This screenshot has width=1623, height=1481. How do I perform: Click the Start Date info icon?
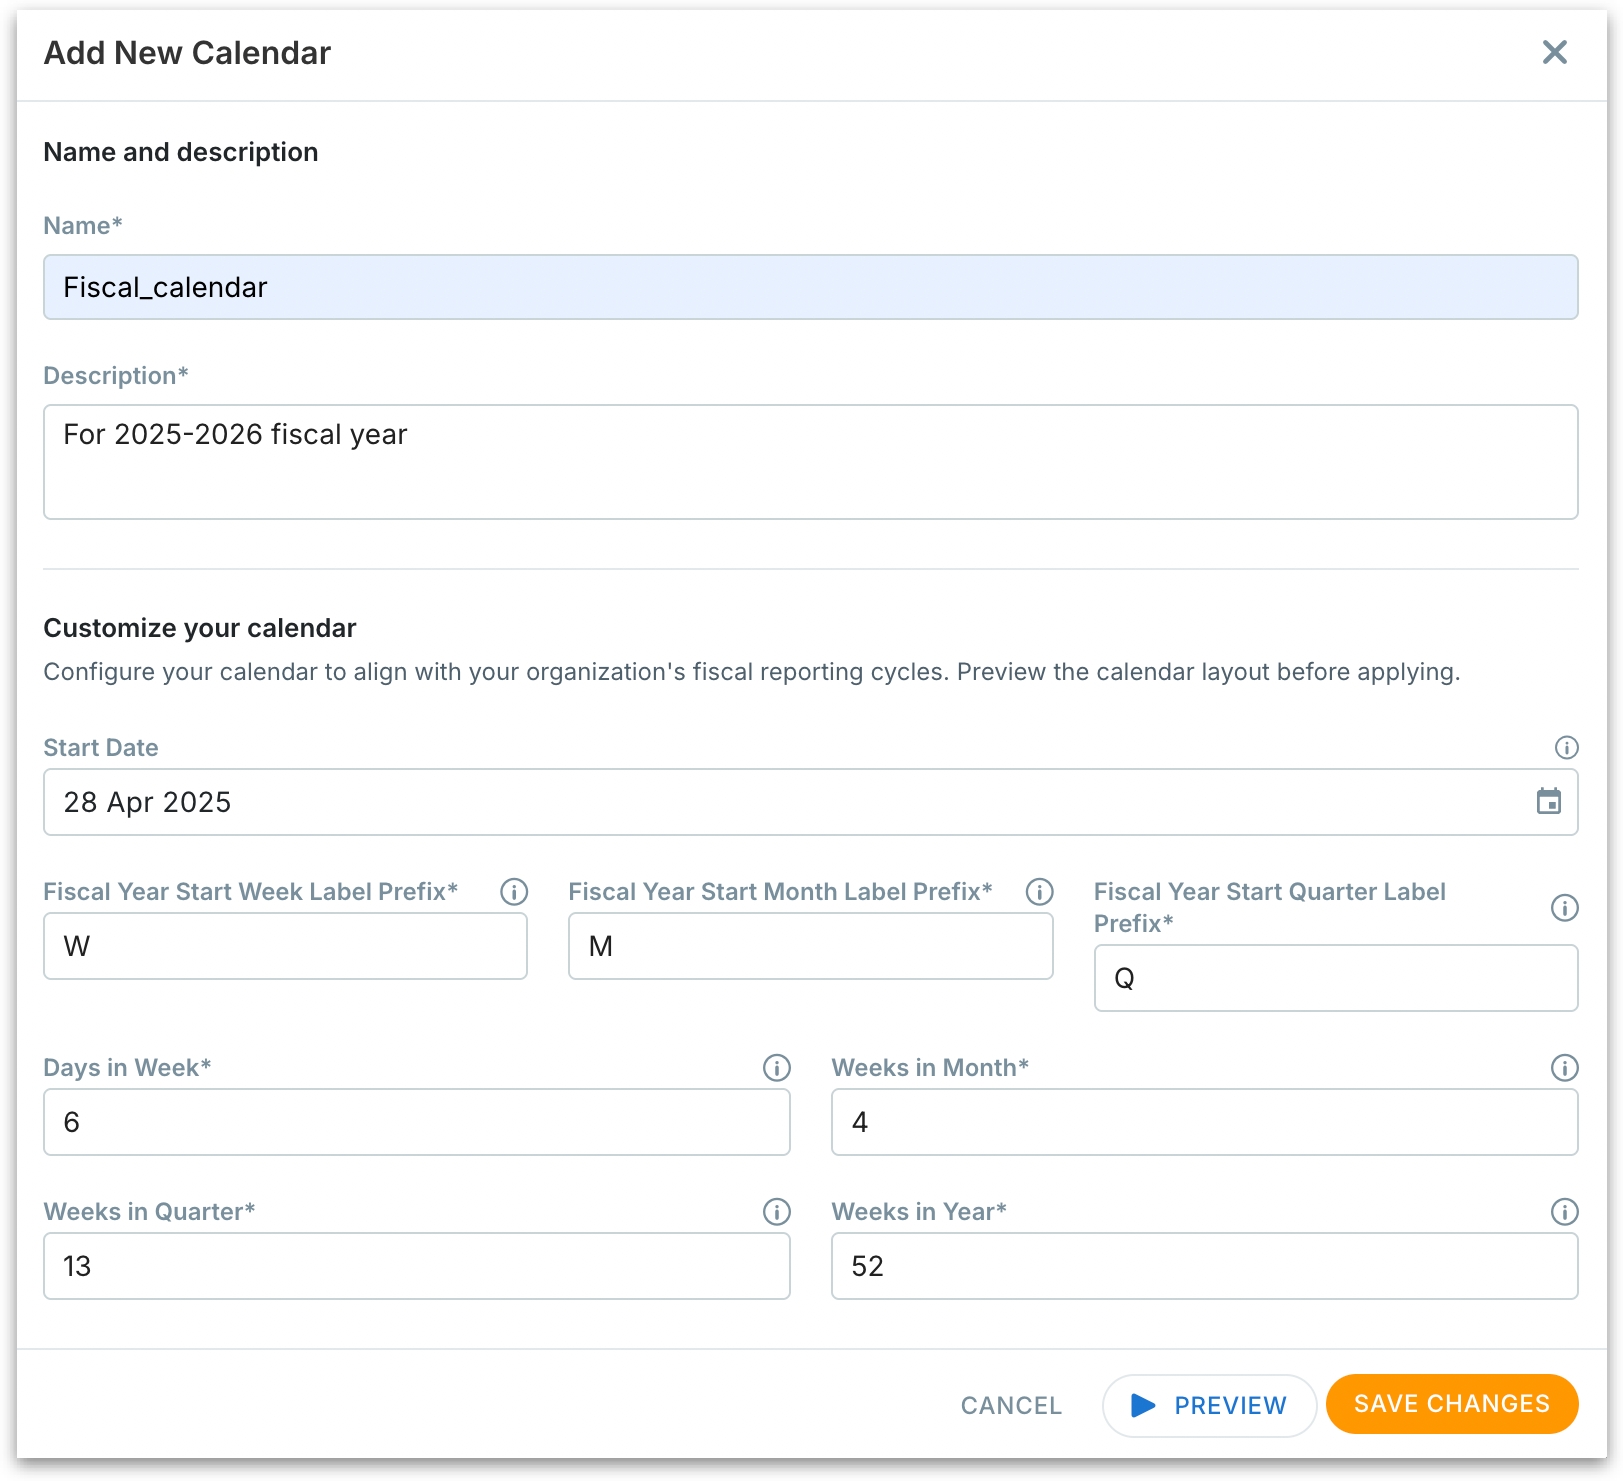[x=1566, y=748]
